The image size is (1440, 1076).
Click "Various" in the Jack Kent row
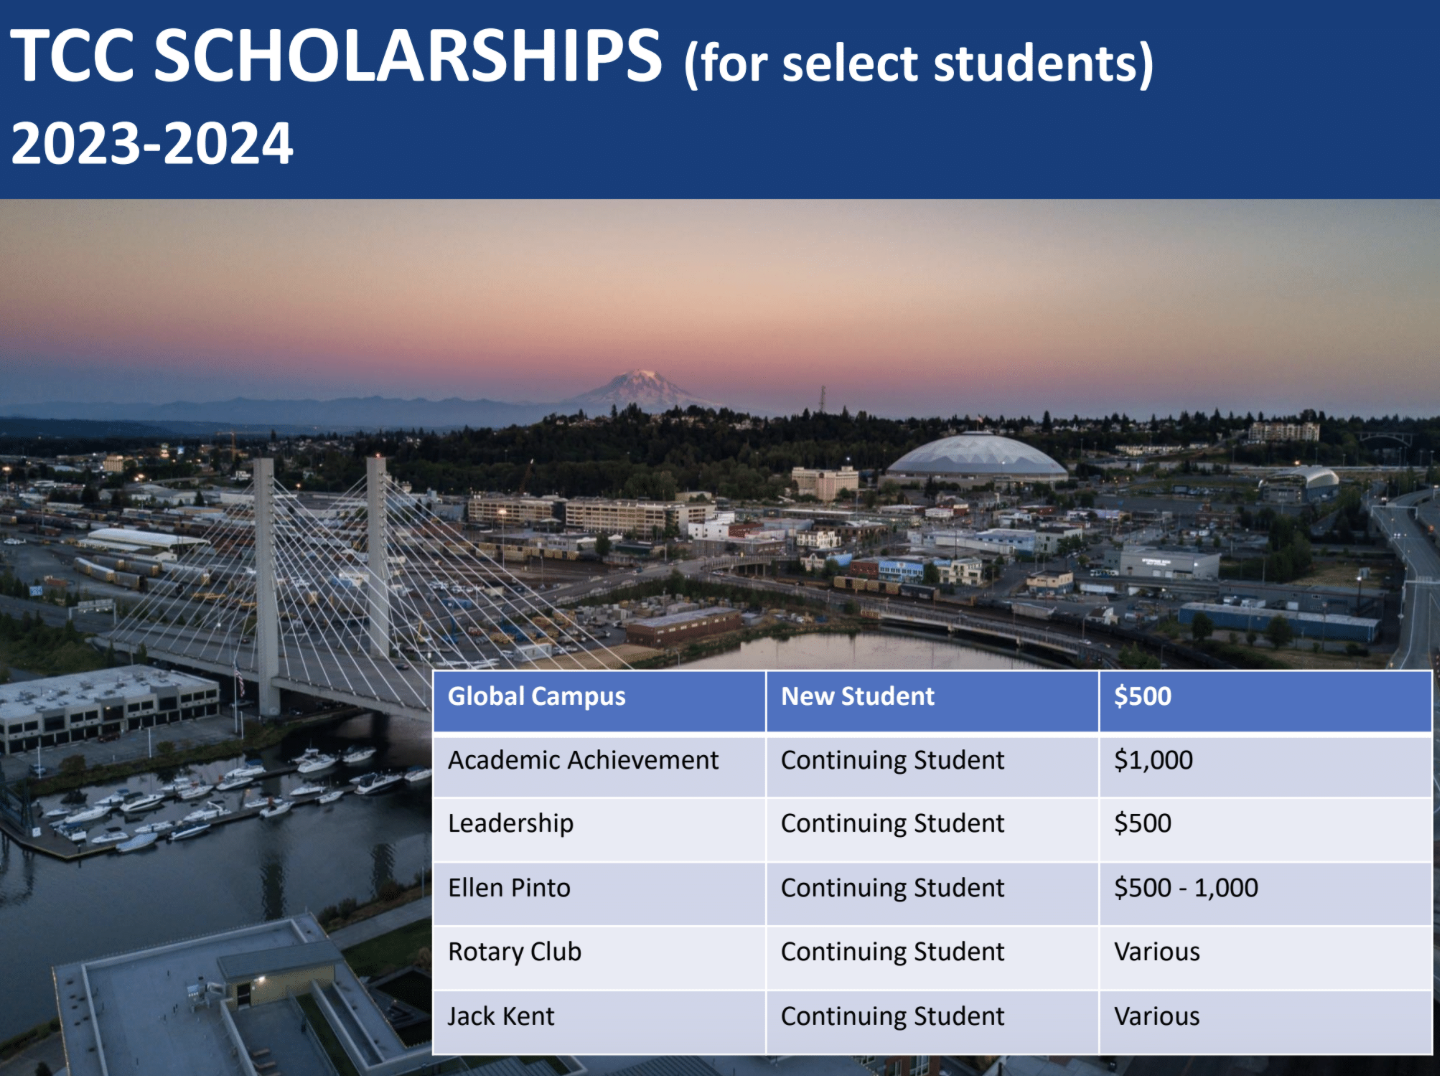point(1157,1017)
